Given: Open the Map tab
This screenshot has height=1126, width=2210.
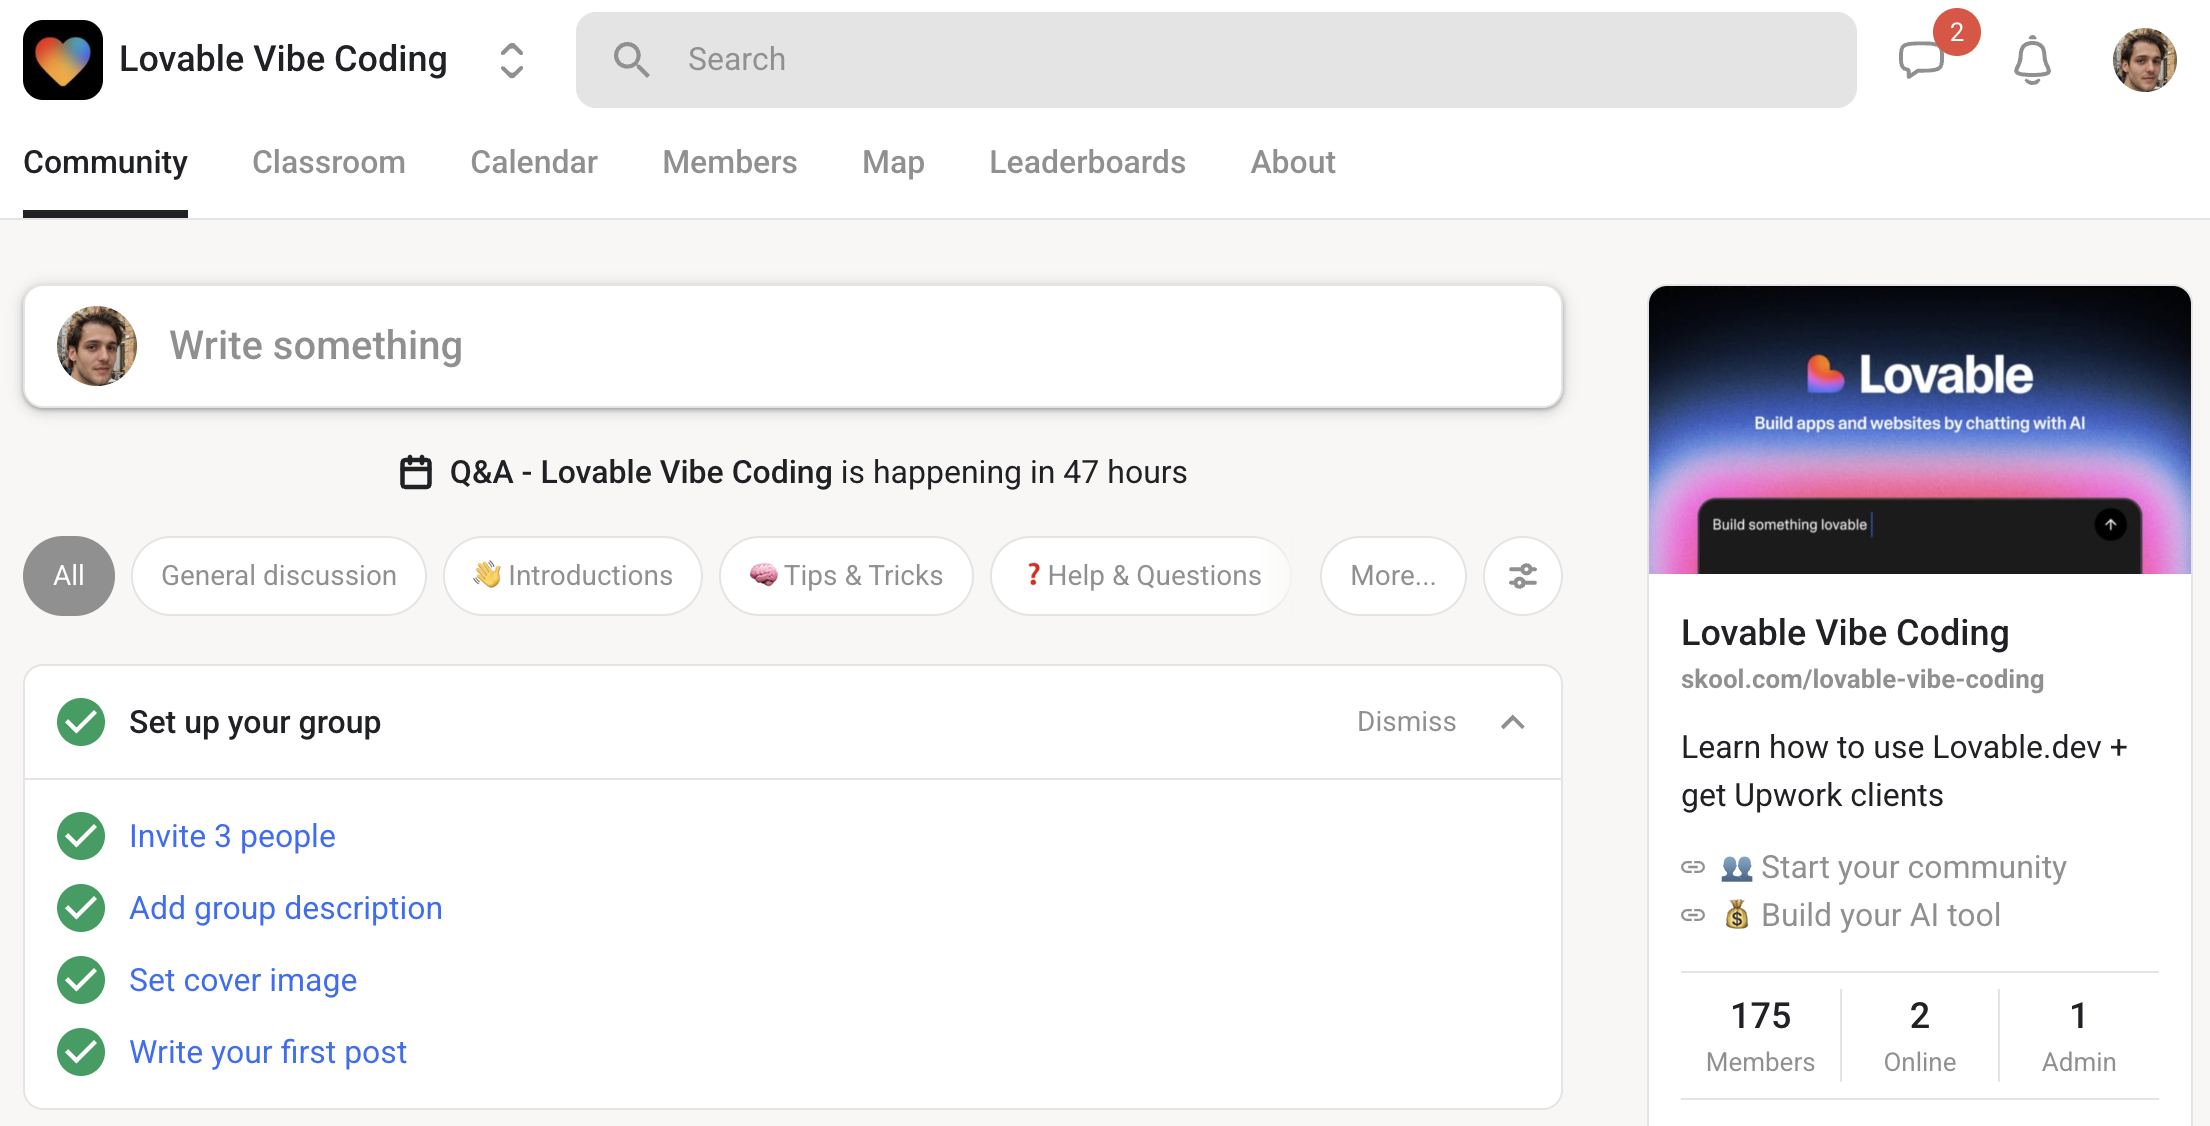Looking at the screenshot, I should point(893,162).
